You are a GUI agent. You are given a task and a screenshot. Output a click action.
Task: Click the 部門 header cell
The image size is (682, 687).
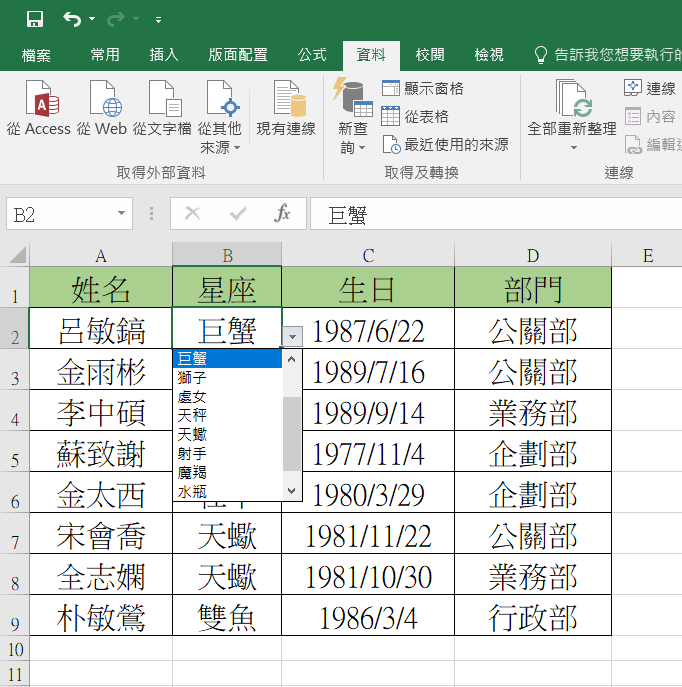point(533,287)
